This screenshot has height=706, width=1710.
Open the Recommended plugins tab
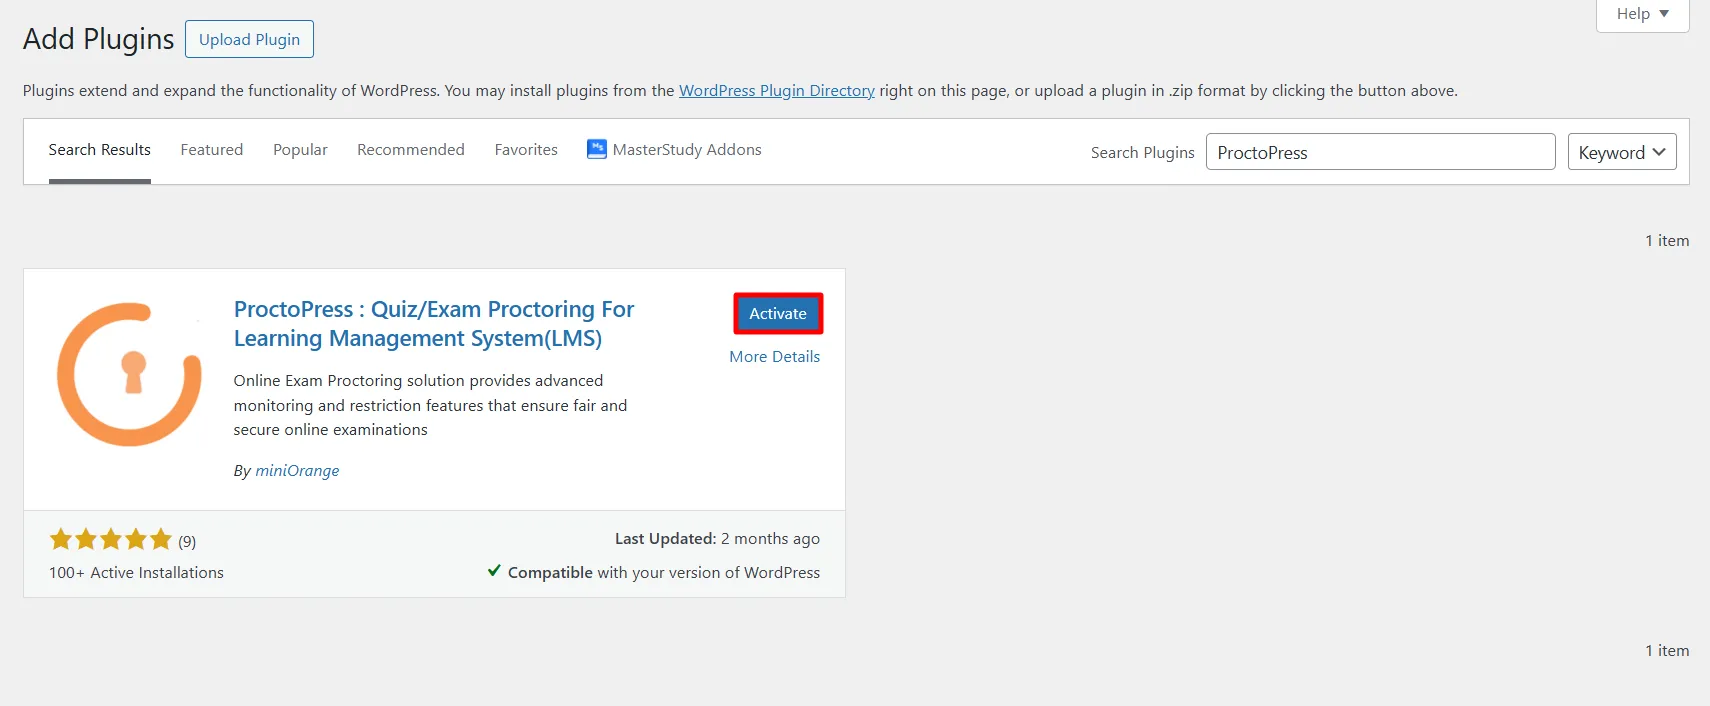pos(411,150)
